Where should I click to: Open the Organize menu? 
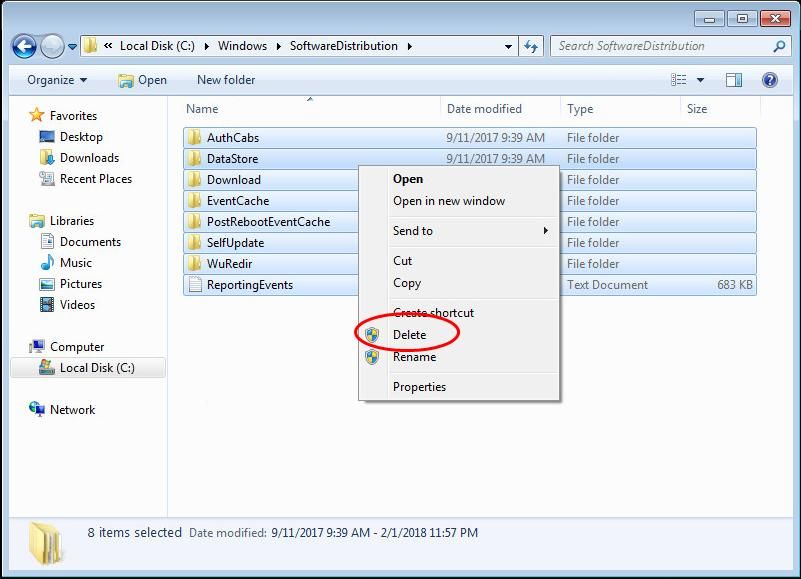tap(57, 80)
